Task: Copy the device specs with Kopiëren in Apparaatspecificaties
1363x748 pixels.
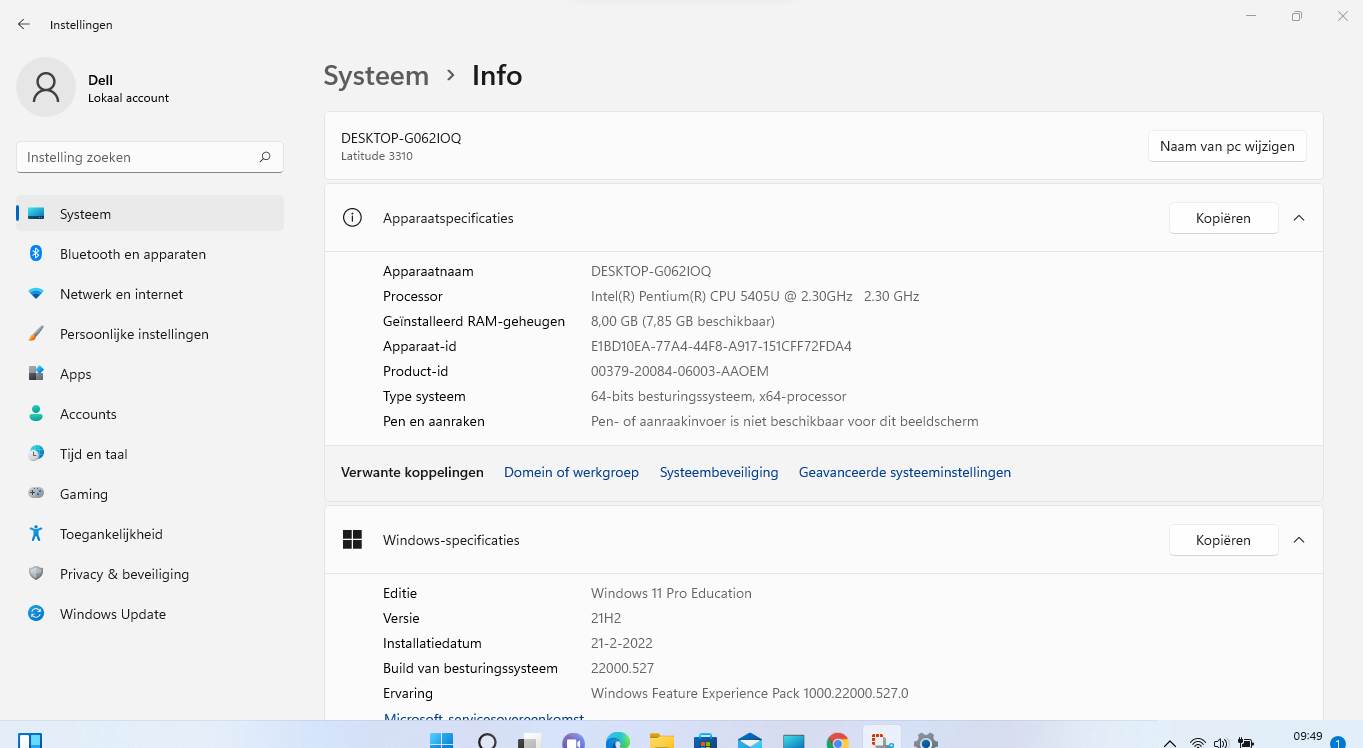Action: tap(1223, 218)
